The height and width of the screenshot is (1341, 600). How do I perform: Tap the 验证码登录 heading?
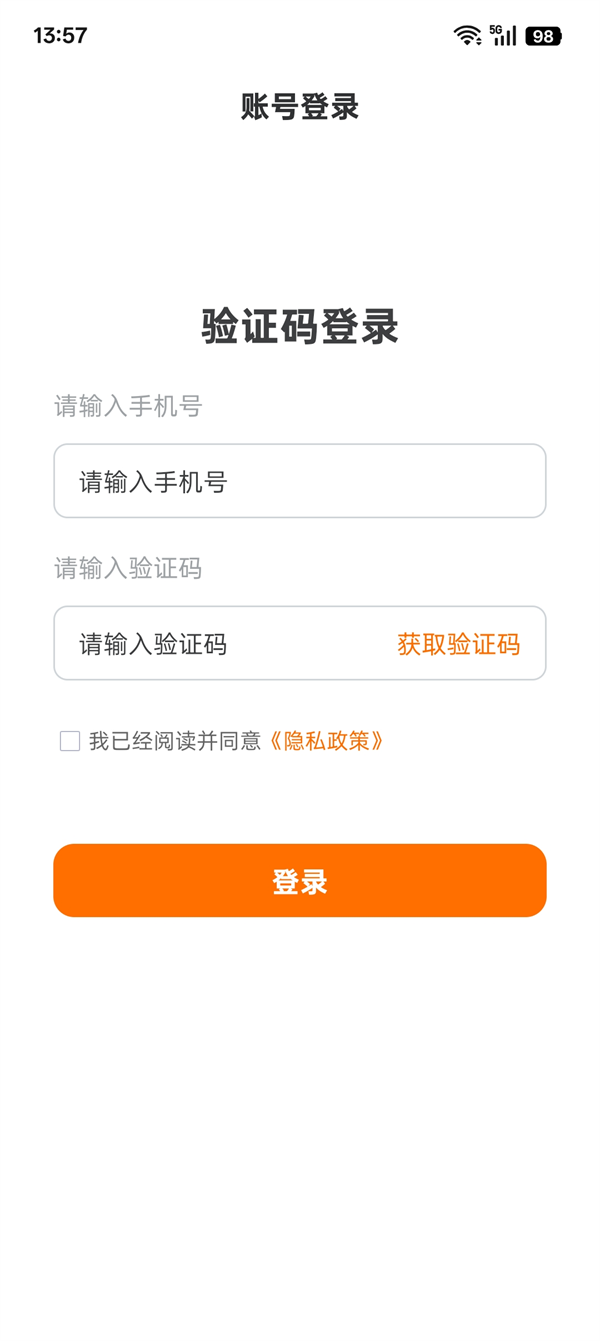(300, 327)
